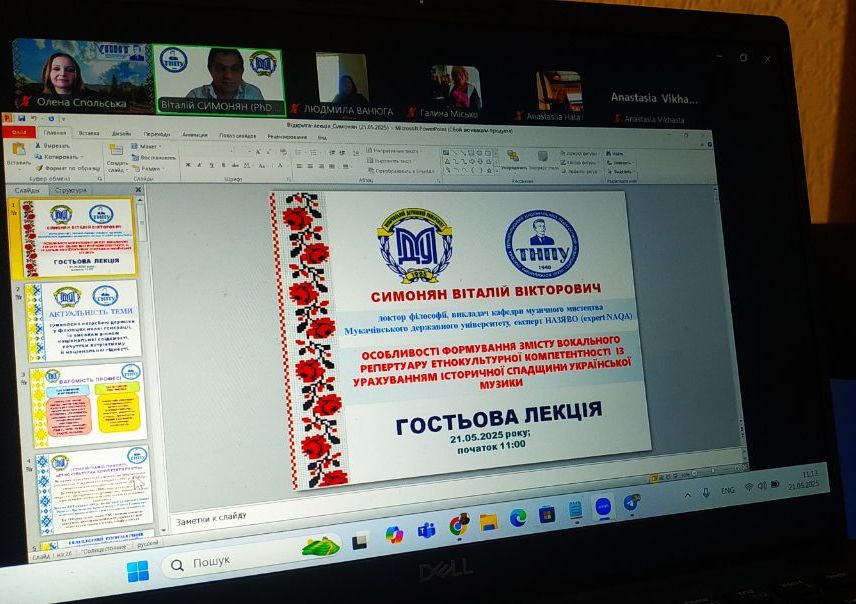856x604 pixels.
Task: Open the font color picker
Action: click(x=280, y=165)
